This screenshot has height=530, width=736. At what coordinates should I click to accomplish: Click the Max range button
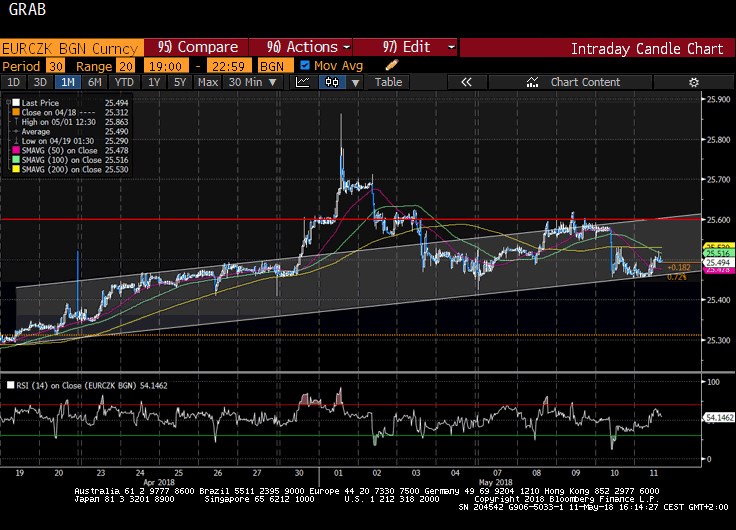[x=208, y=82]
